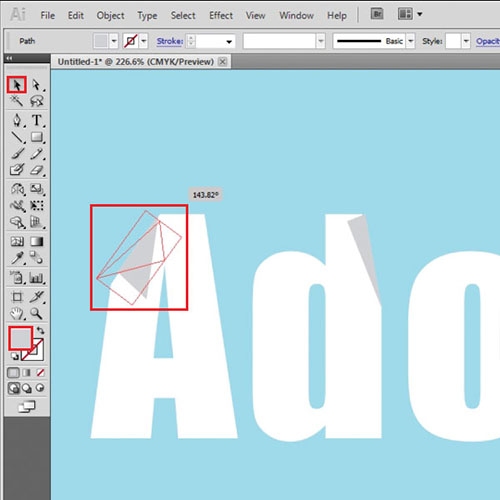This screenshot has width=500, height=500.
Task: Adjust stroke weight with the stepper arrows
Action: click(191, 41)
